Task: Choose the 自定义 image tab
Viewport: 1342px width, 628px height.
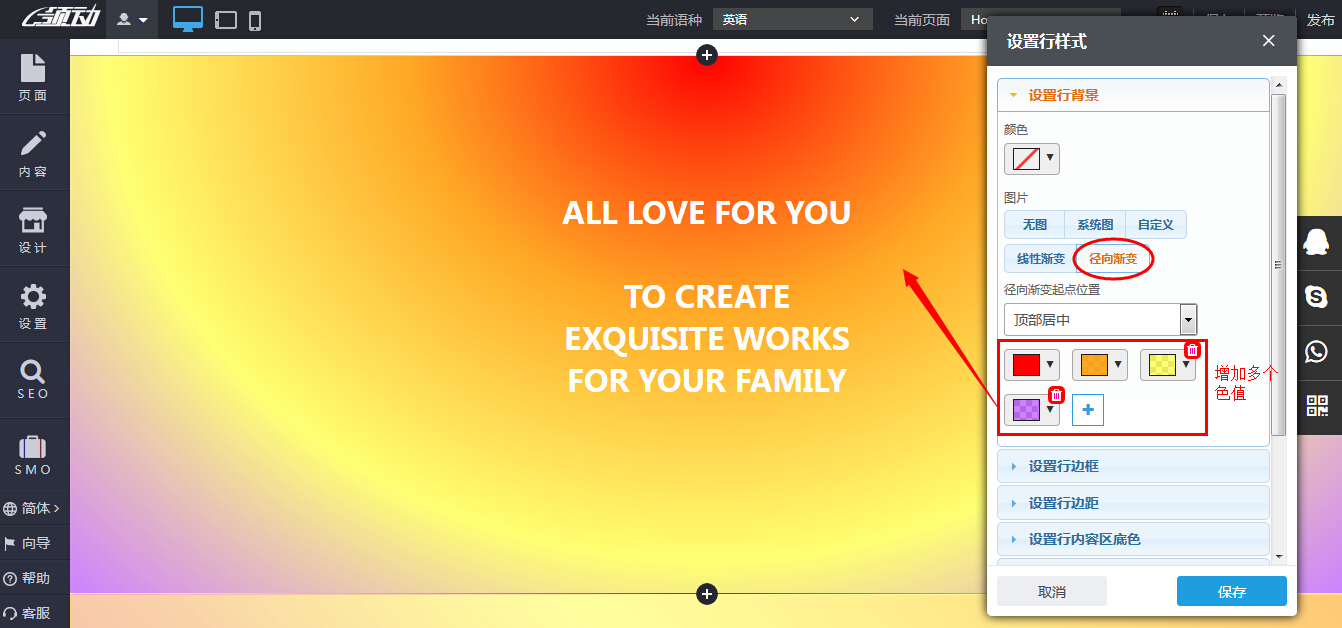Action: coord(1155,225)
